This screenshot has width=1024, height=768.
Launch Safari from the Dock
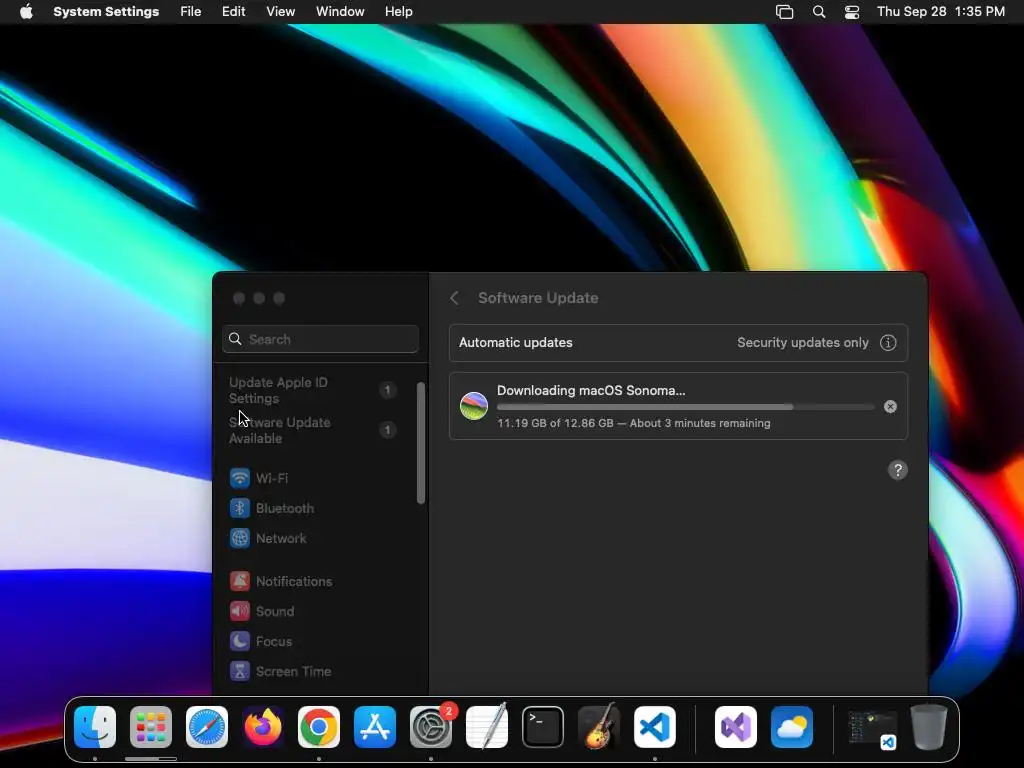[207, 727]
